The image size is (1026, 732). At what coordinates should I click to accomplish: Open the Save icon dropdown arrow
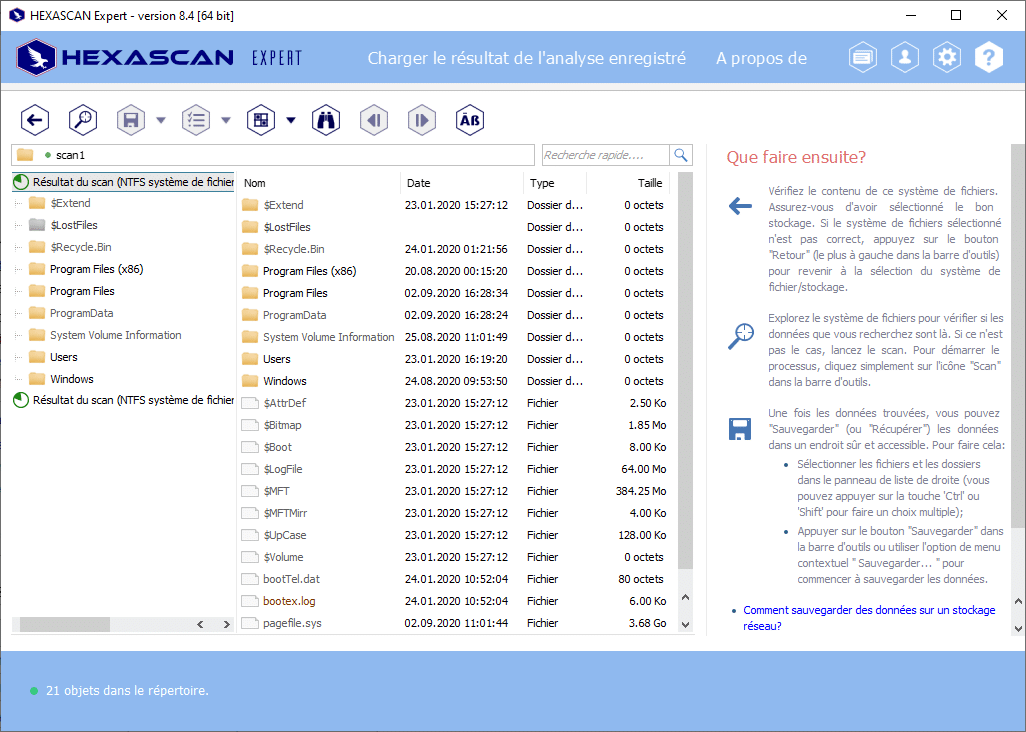(x=161, y=120)
